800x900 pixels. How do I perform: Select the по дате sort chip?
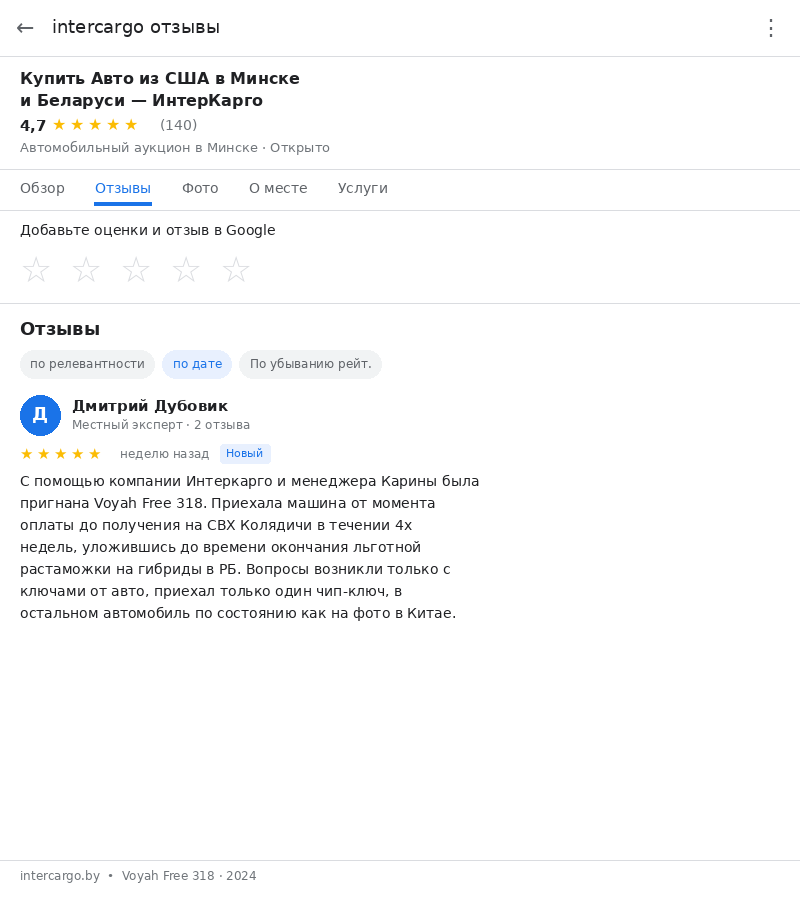pos(197,364)
